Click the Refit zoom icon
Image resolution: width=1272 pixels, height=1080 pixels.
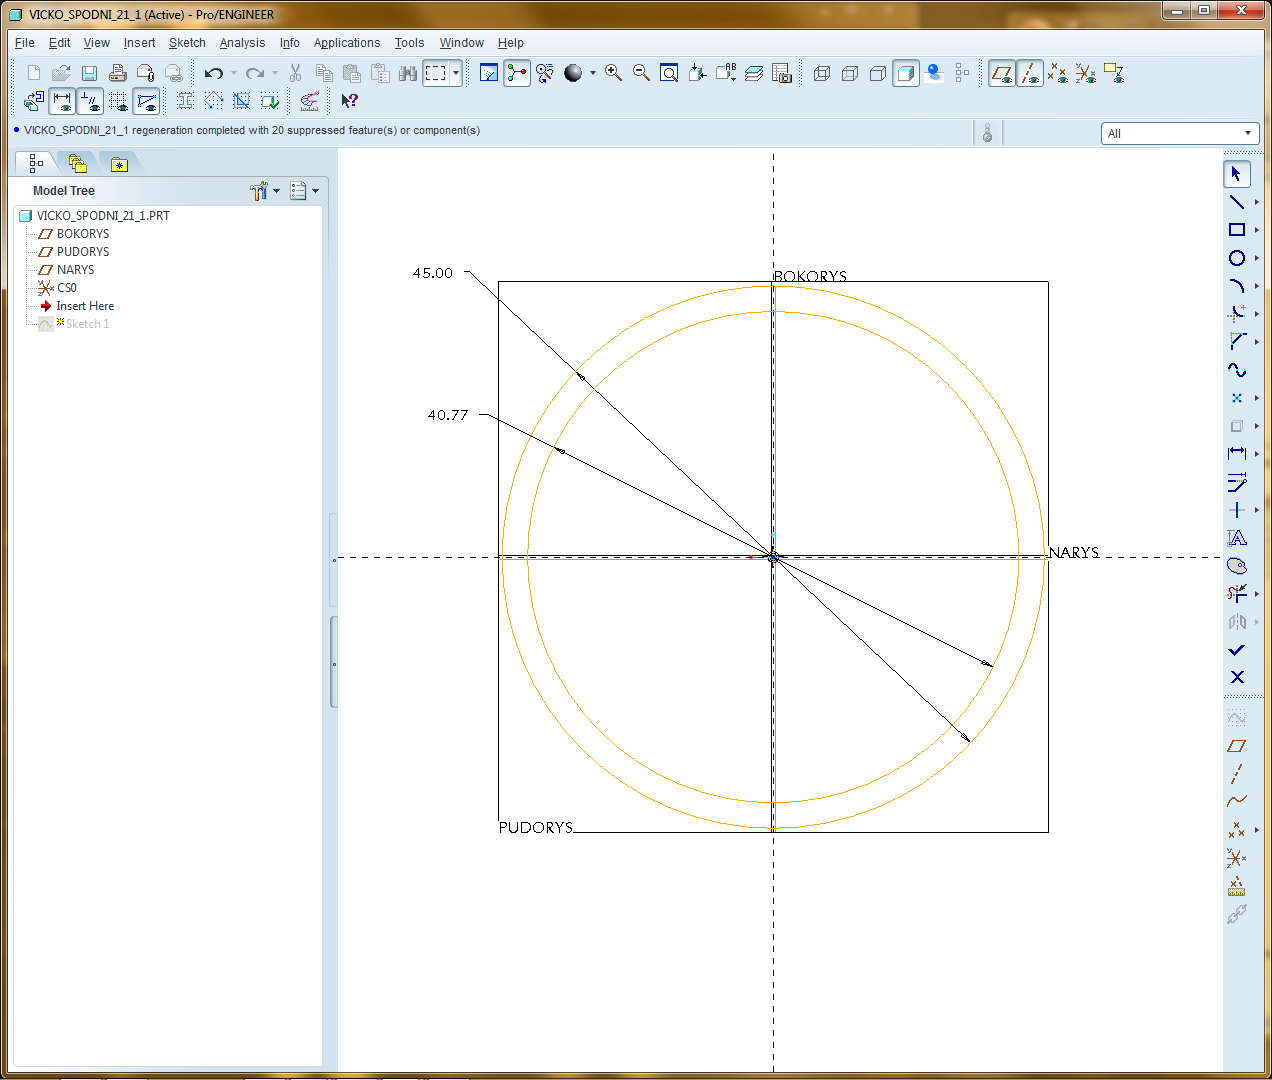(669, 73)
